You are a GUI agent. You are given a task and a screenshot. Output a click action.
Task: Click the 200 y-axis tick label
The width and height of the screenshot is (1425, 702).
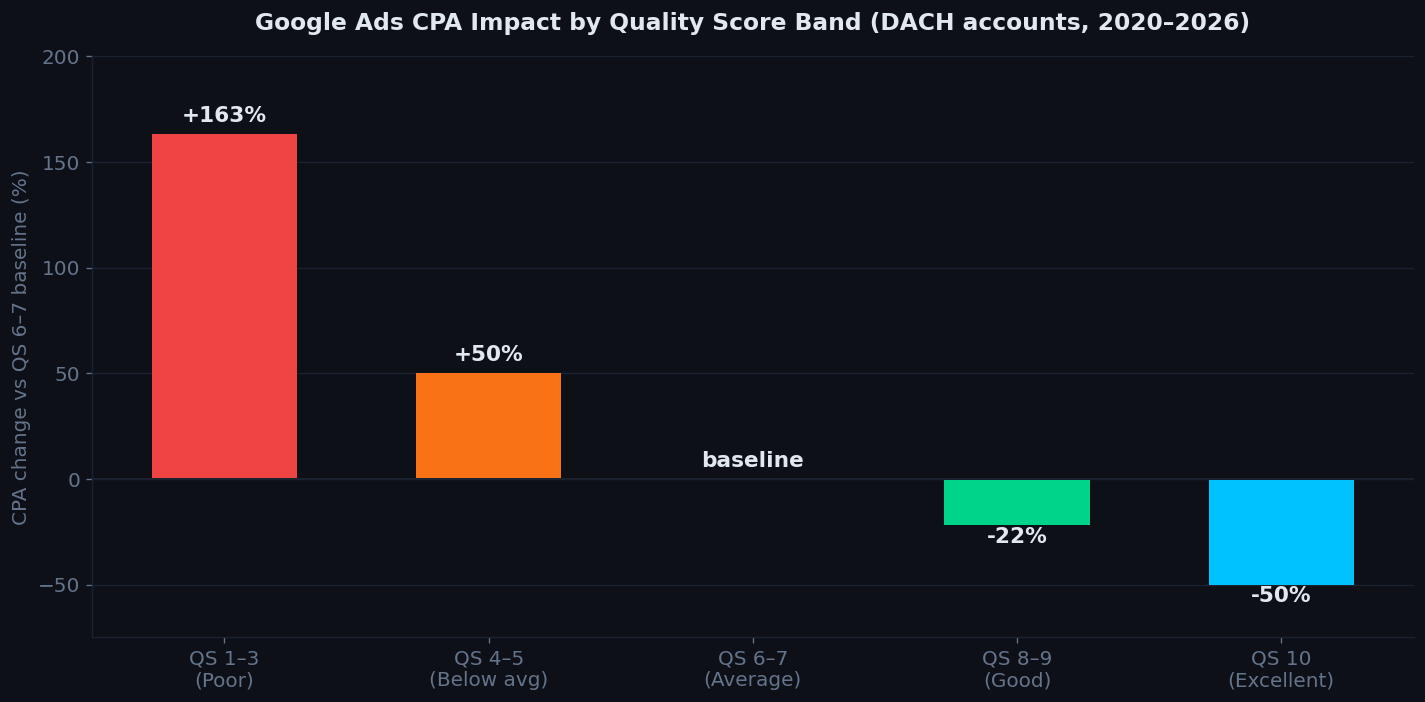tap(60, 58)
